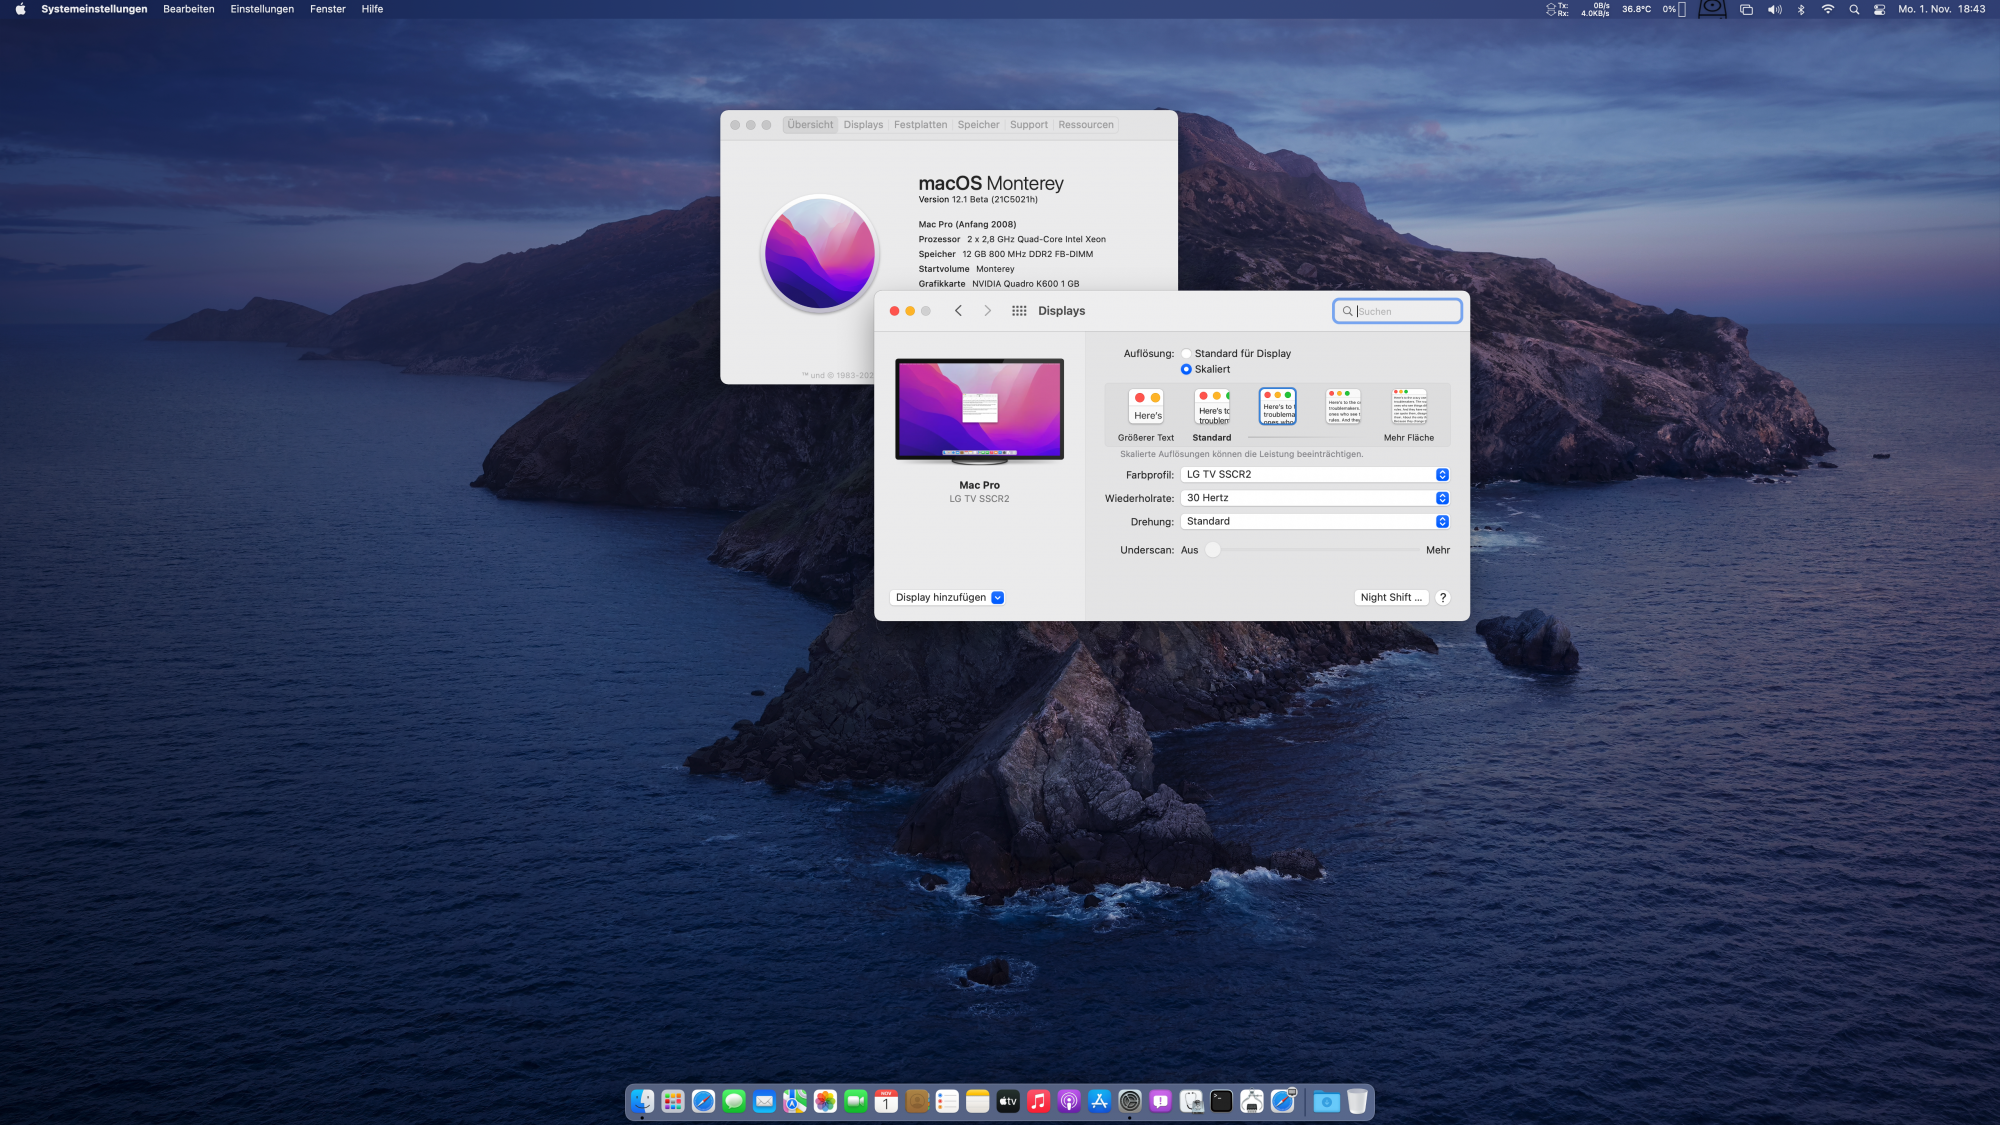Image resolution: width=2000 pixels, height=1125 pixels.
Task: Open Control Center in menu bar
Action: tap(1880, 9)
